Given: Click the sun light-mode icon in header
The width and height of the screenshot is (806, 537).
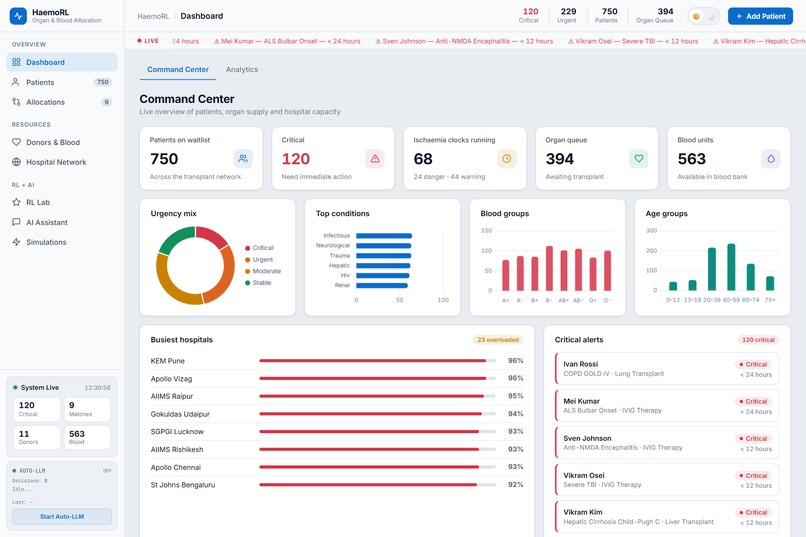Looking at the screenshot, I should [x=696, y=16].
